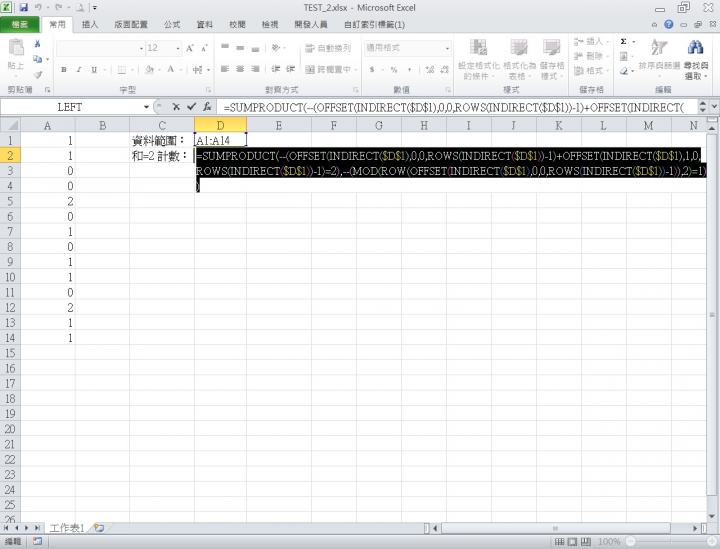The height and width of the screenshot is (549, 720).
Task: Toggle Align Text Right
Action: (x=255, y=69)
